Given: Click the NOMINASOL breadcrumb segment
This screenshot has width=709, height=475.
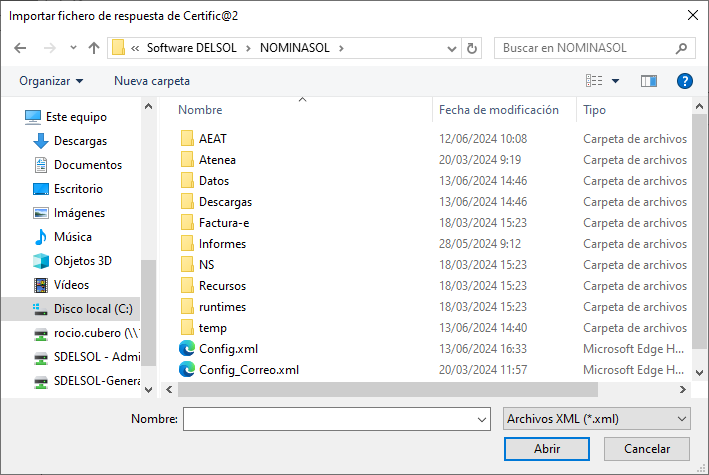Looking at the screenshot, I should tap(294, 48).
